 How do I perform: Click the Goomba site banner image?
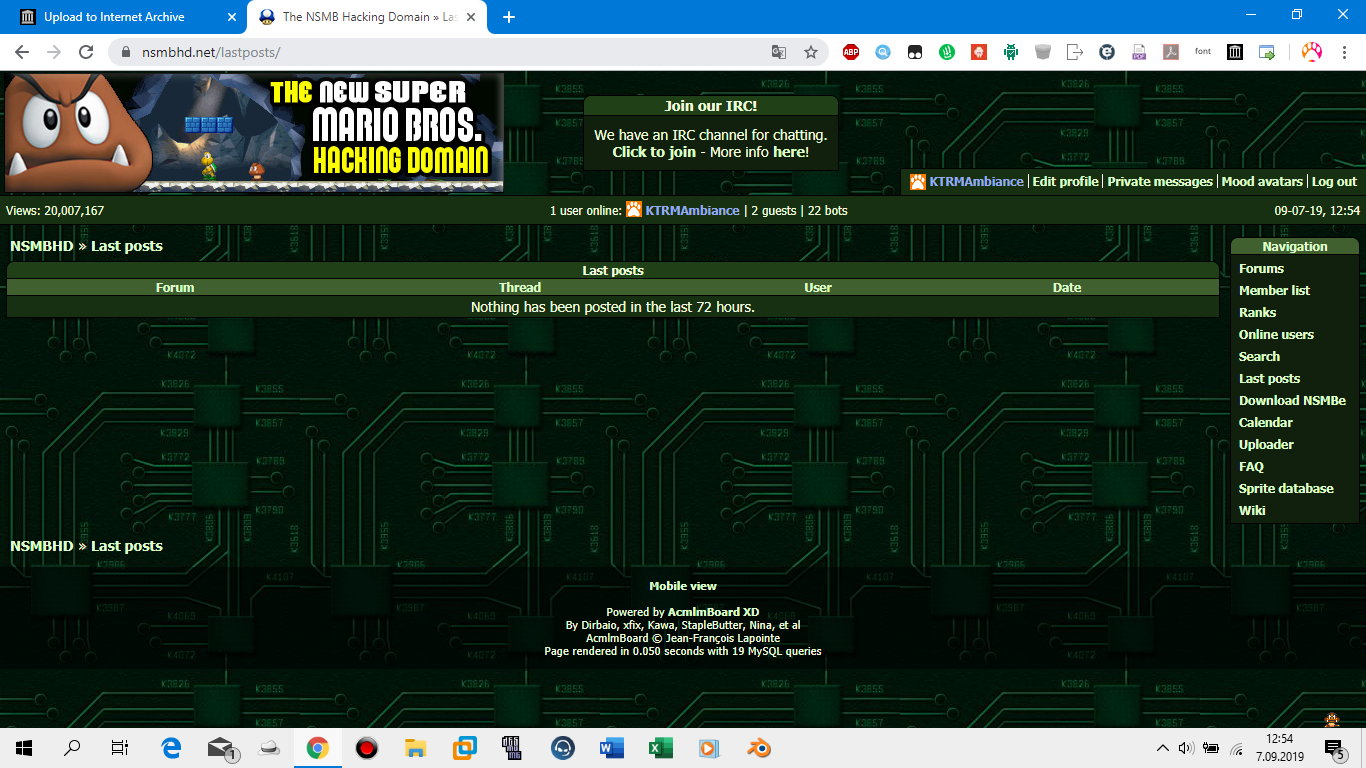[x=254, y=132]
